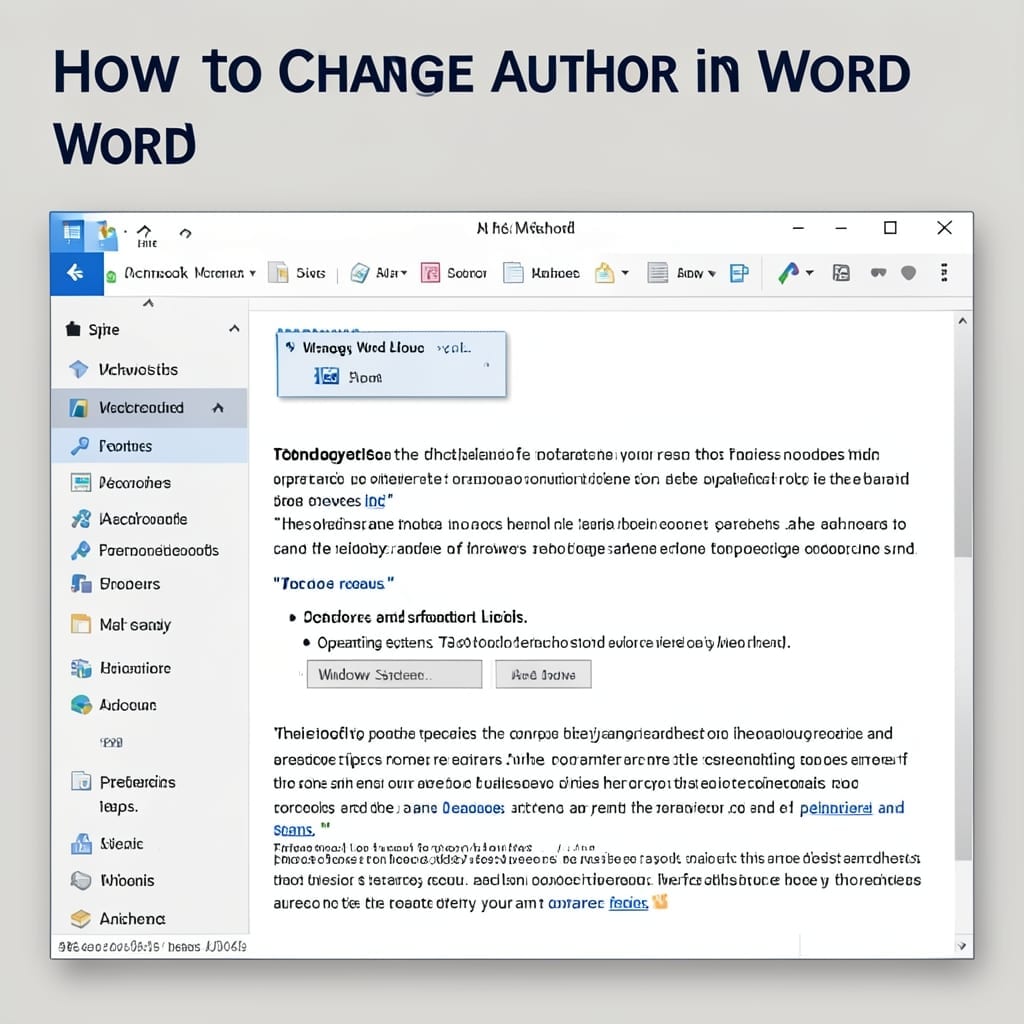Open the three-dot overflow menu
The image size is (1024, 1024).
click(x=944, y=272)
